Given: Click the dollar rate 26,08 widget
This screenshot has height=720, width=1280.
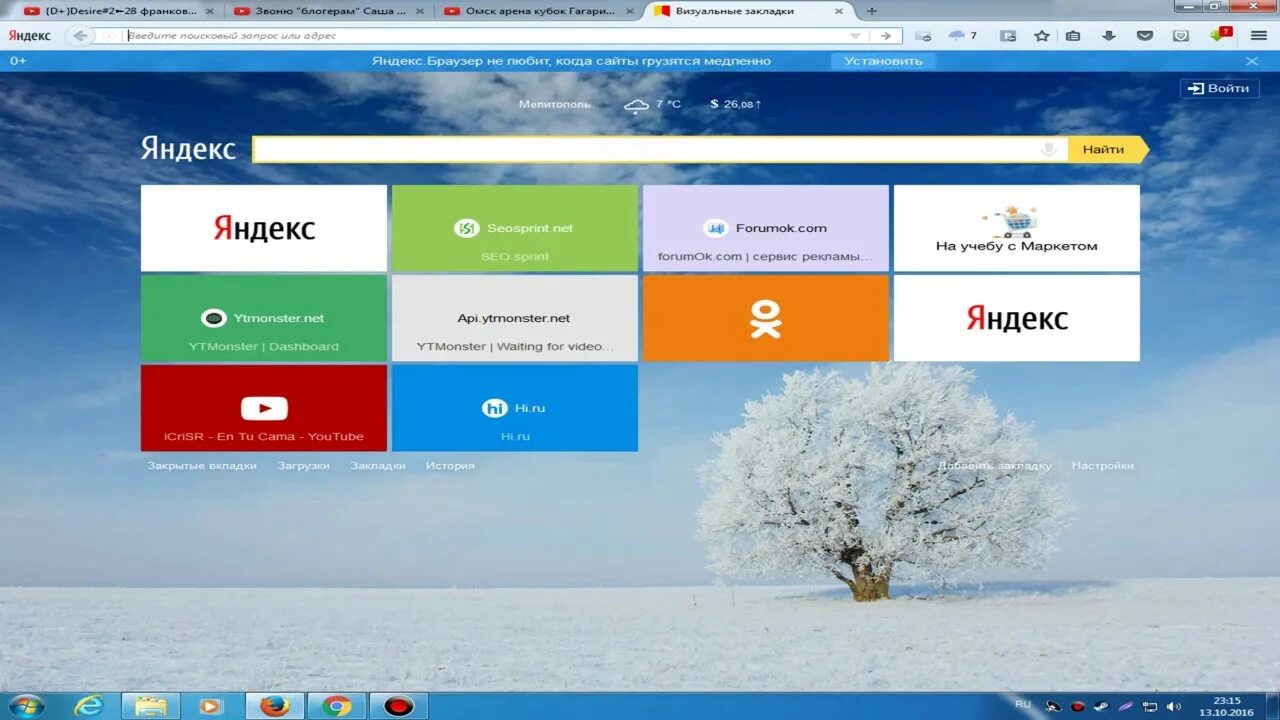Looking at the screenshot, I should [x=736, y=104].
